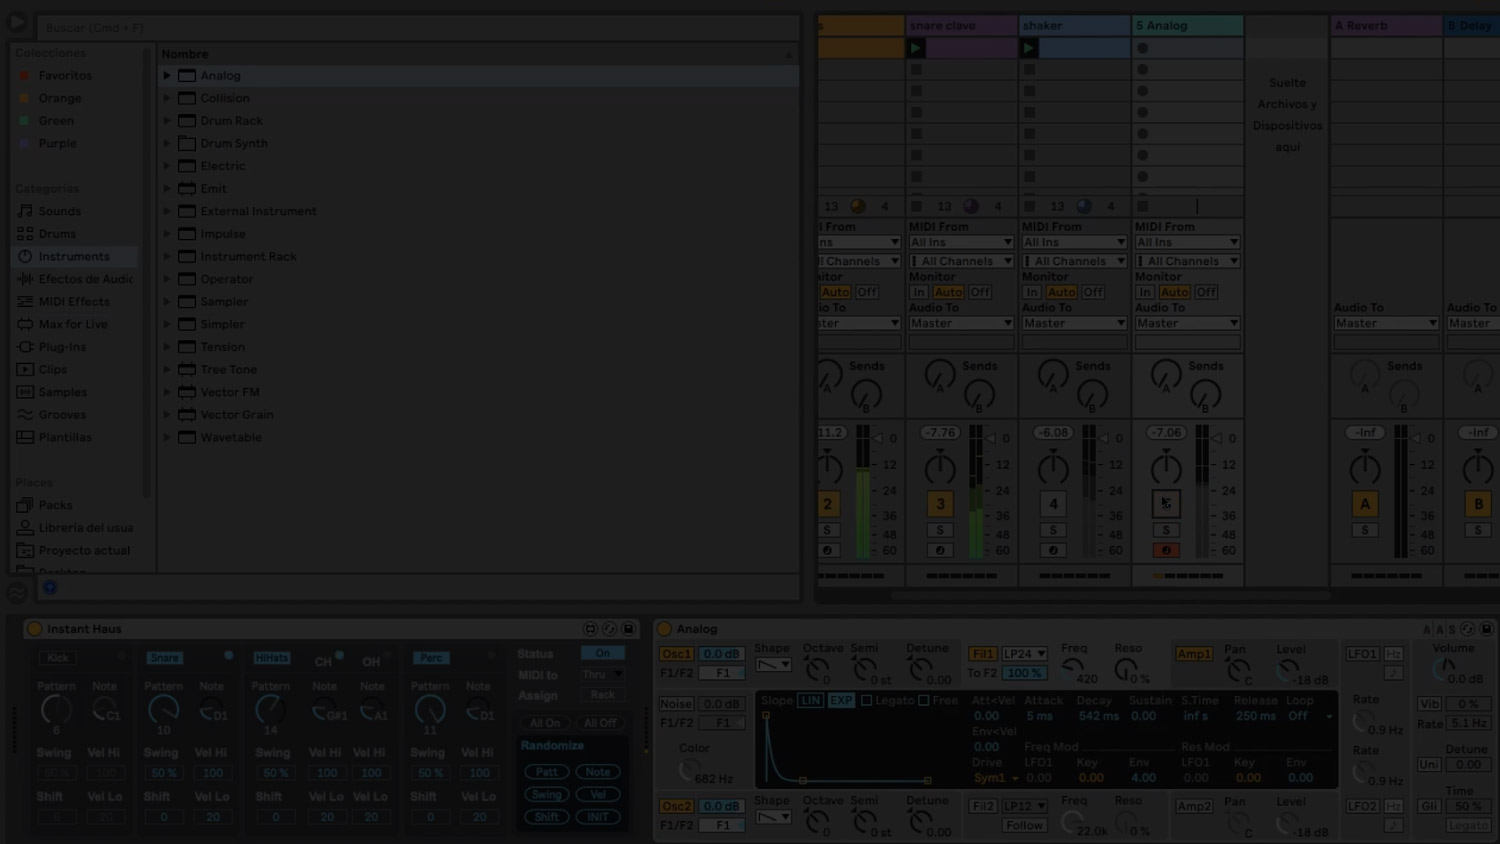Select Favoritos collection

click(65, 75)
